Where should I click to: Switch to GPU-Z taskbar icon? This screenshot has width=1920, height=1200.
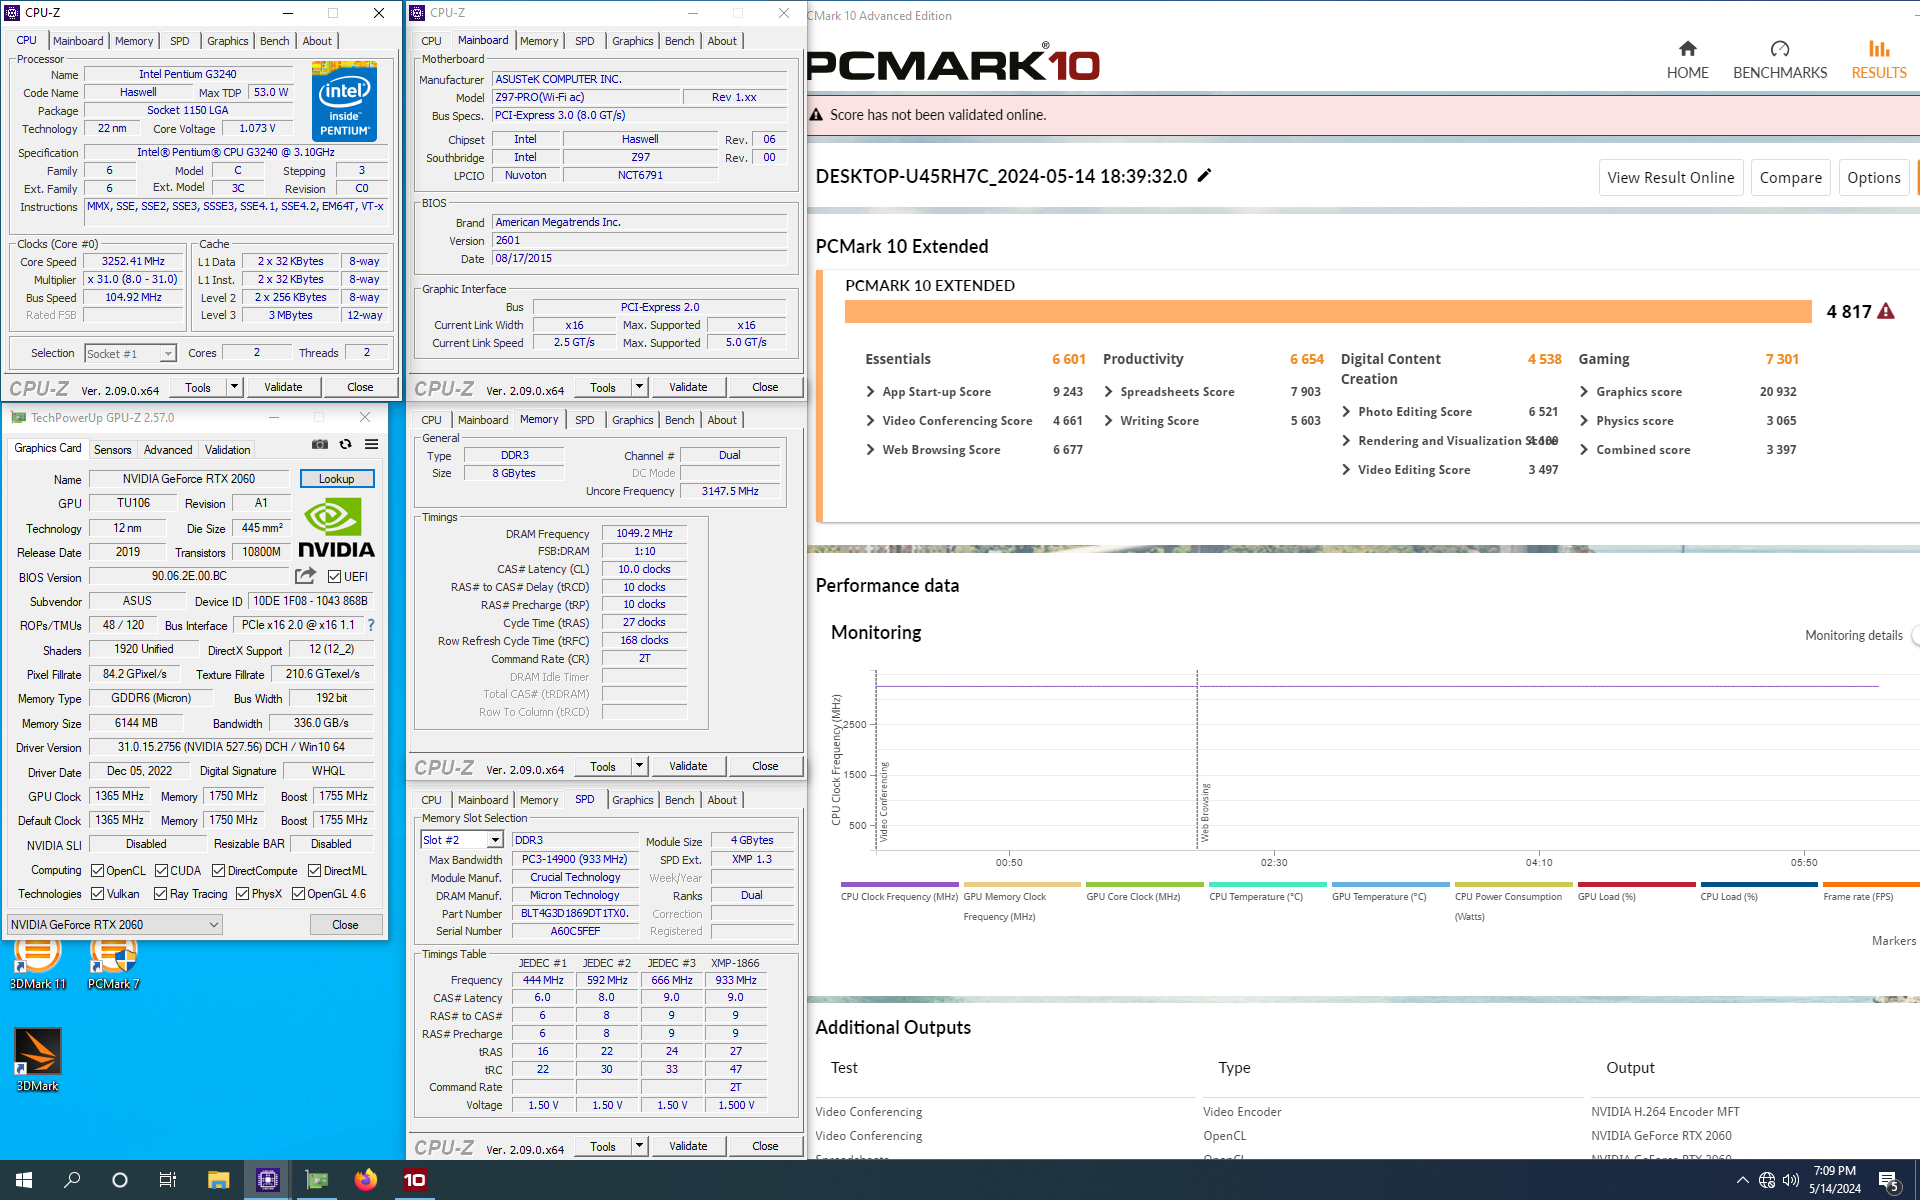point(316,1180)
